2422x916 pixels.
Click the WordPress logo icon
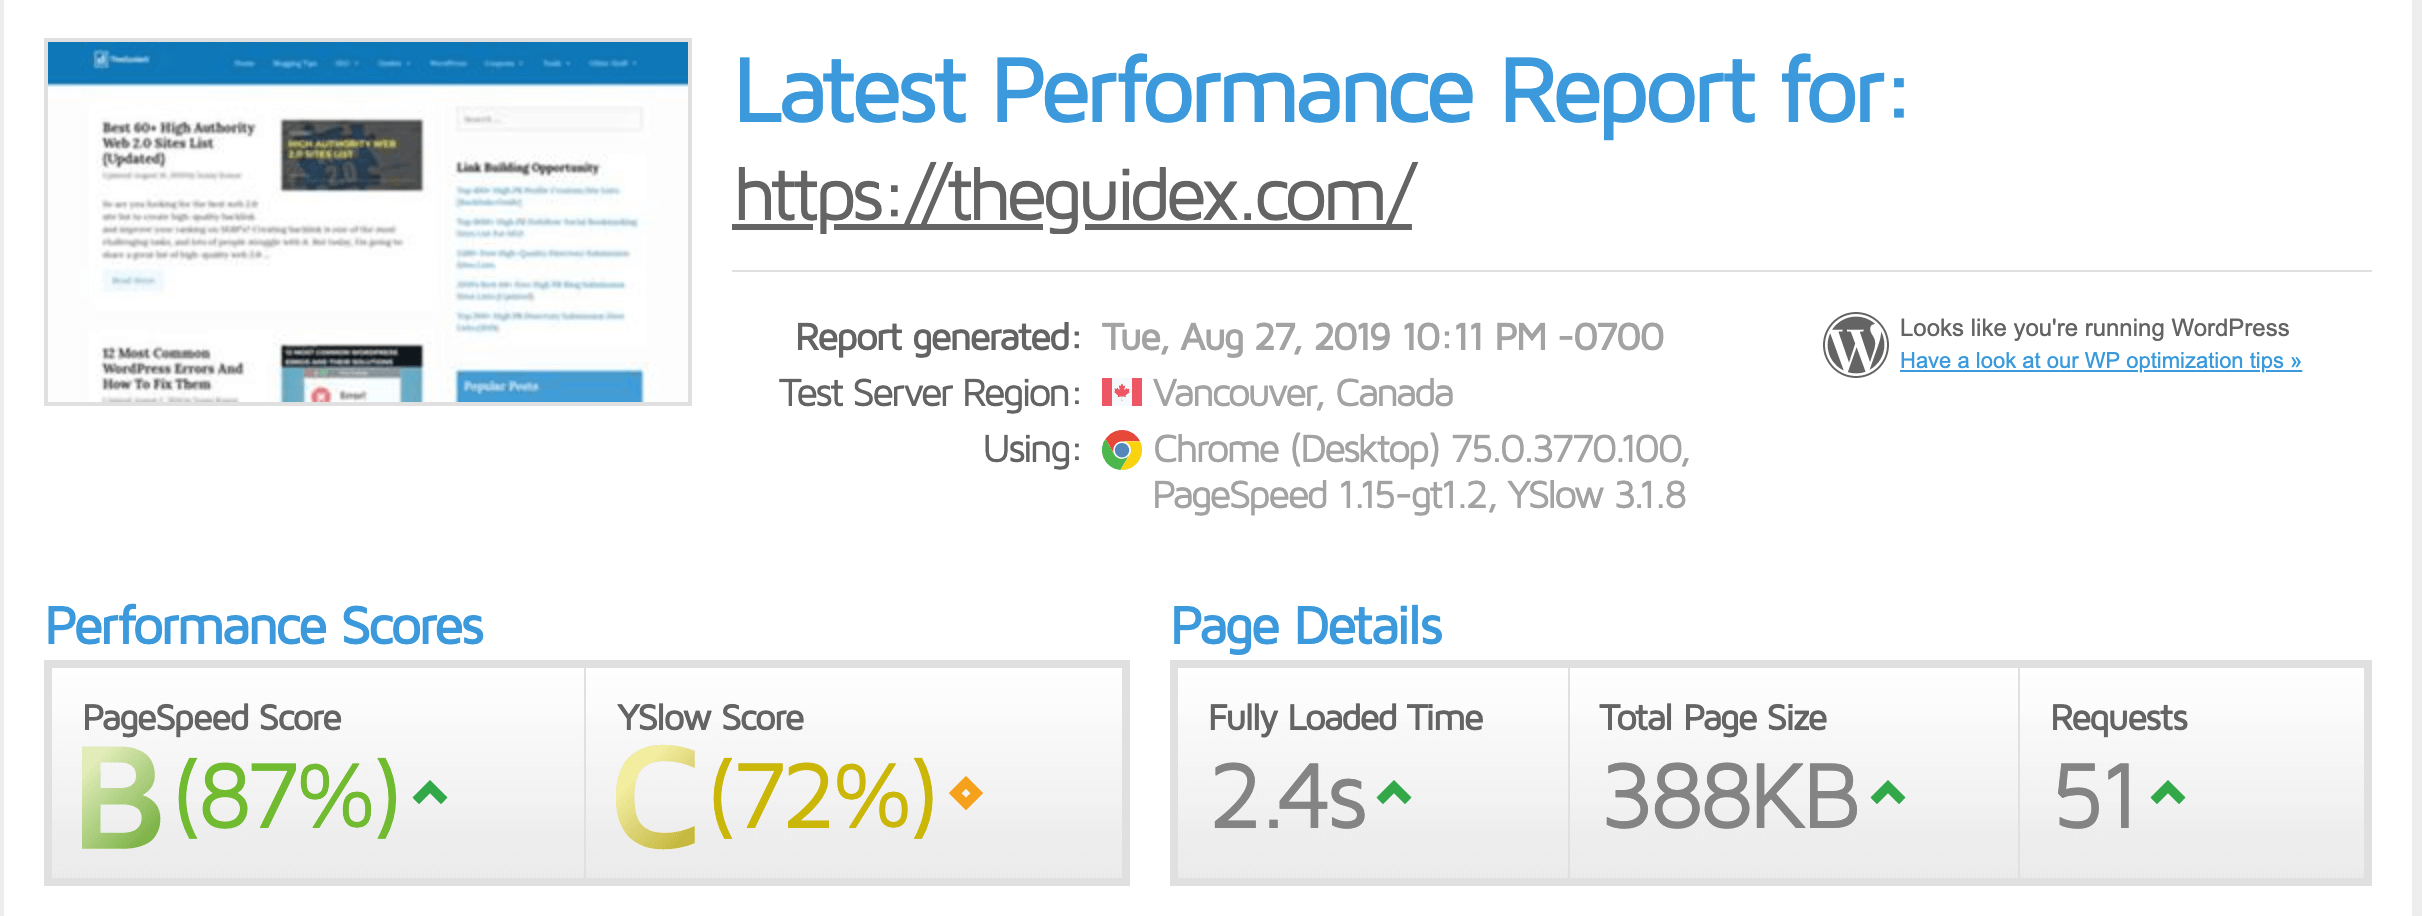click(x=1856, y=345)
